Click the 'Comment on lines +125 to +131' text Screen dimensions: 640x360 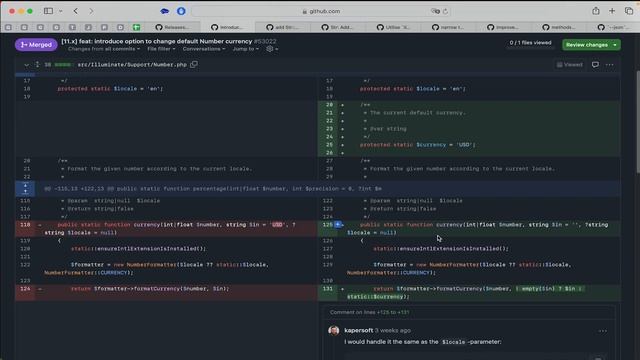(369, 312)
